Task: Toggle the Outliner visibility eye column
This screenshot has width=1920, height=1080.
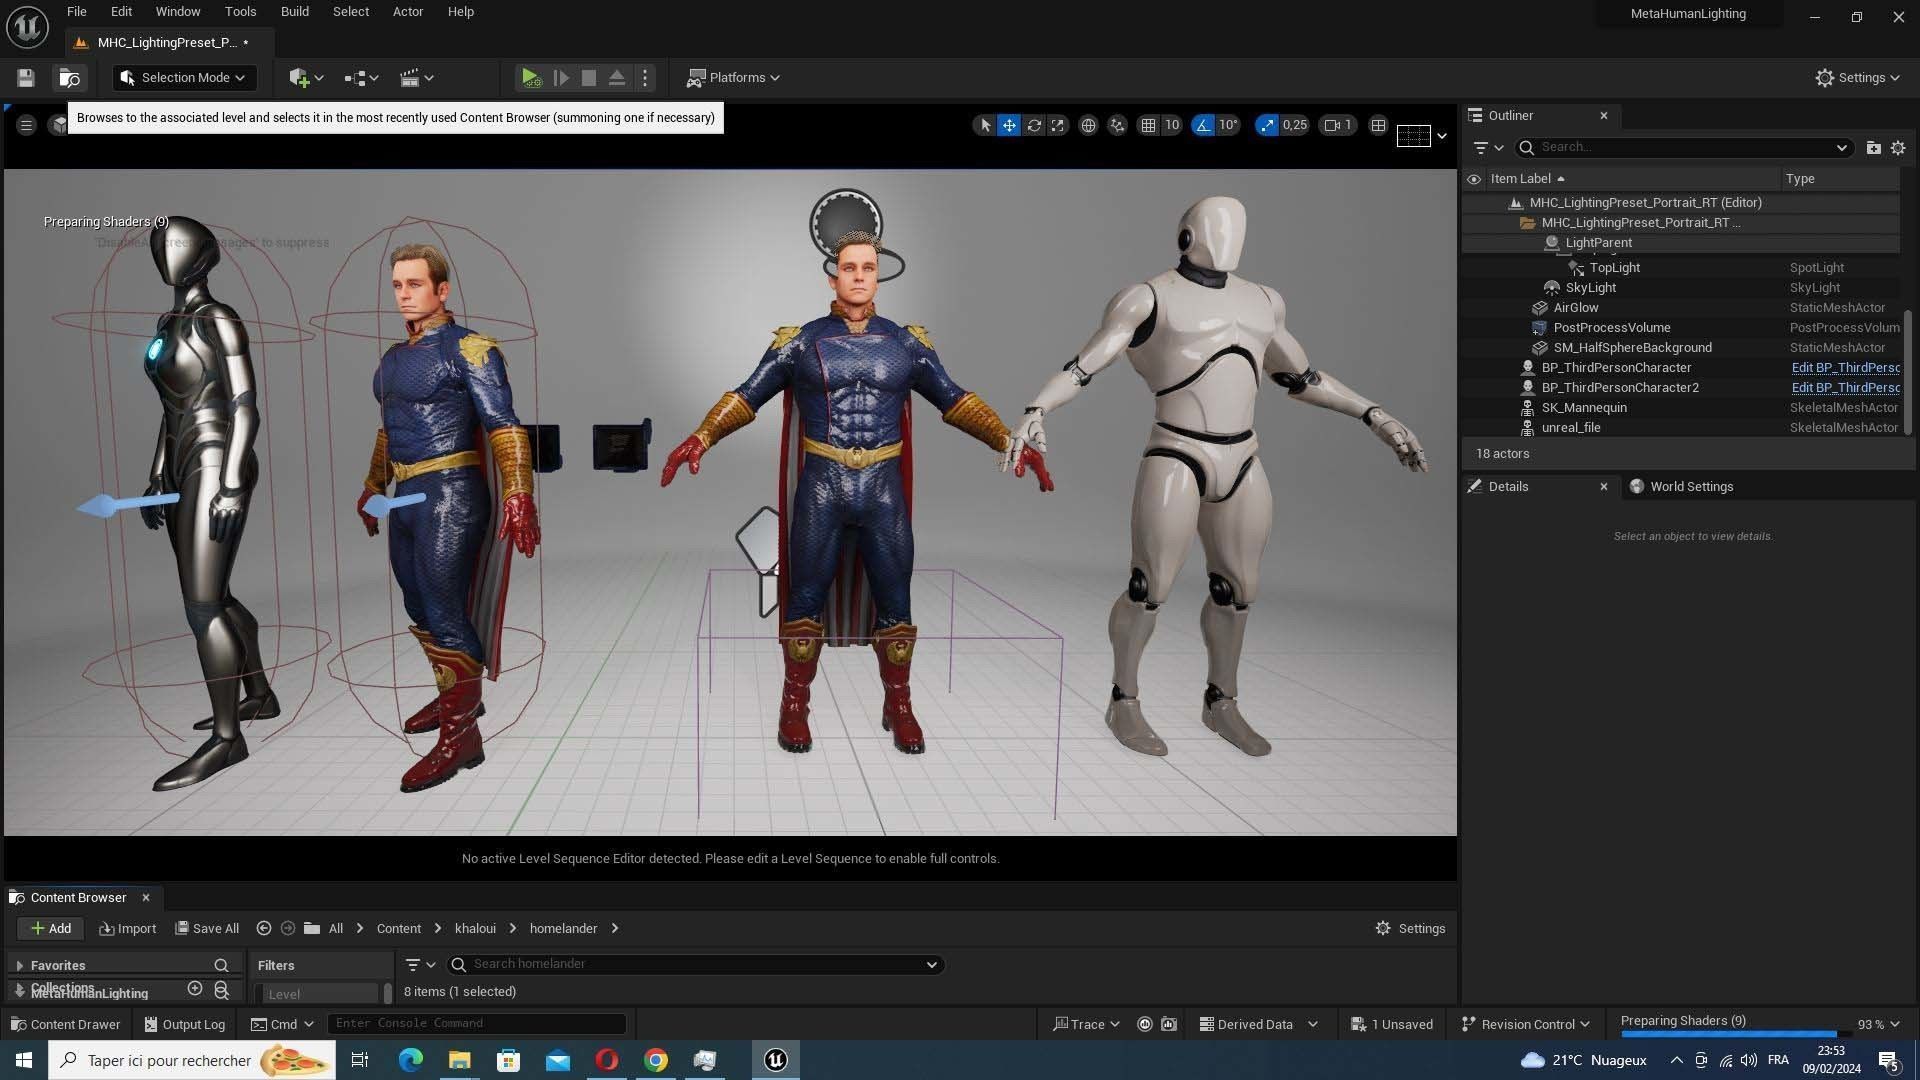Action: pyautogui.click(x=1473, y=179)
